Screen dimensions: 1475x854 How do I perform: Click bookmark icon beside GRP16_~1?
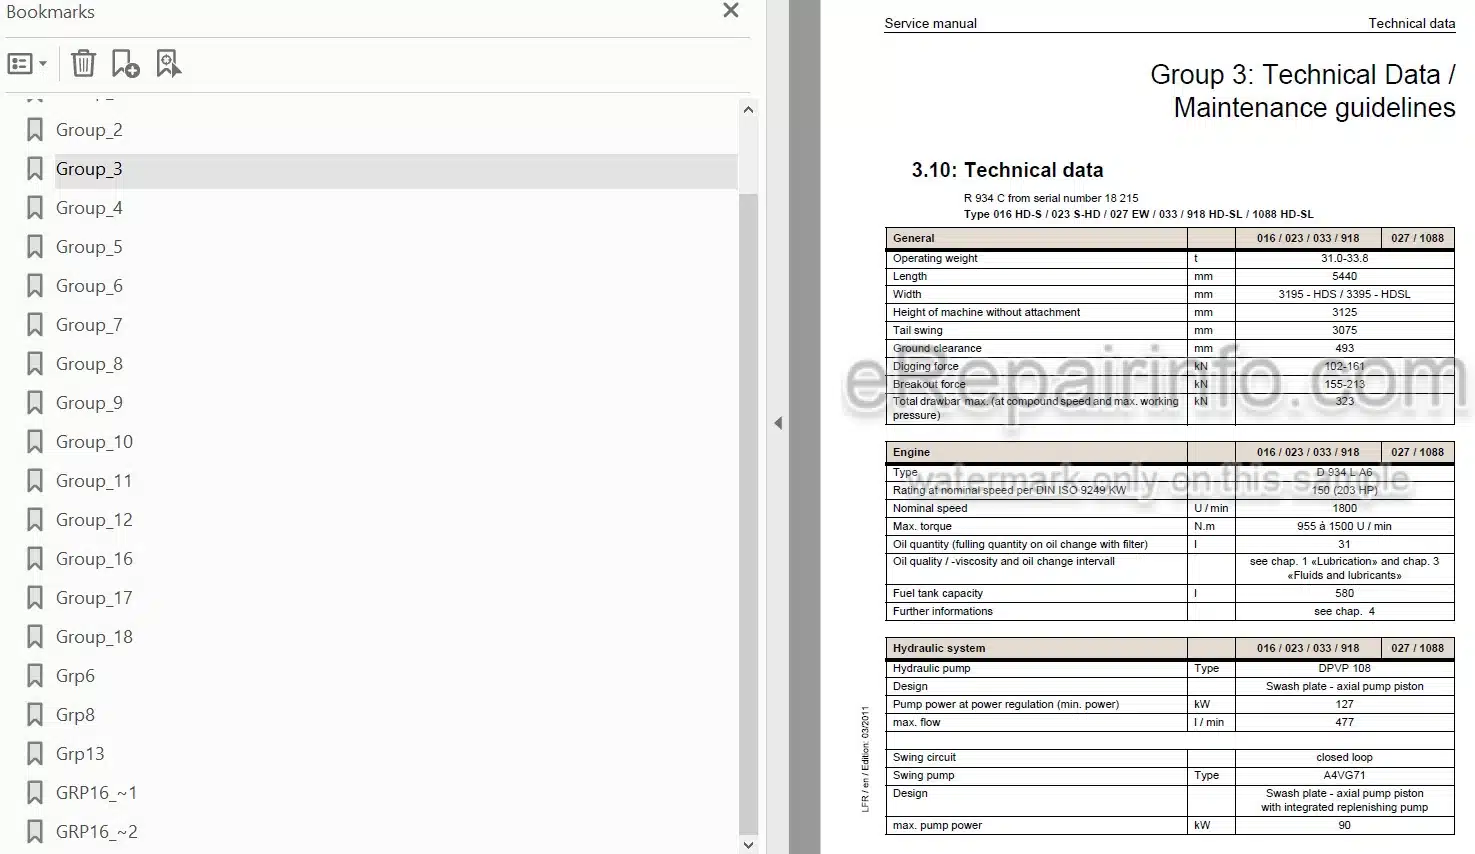pyautogui.click(x=35, y=793)
